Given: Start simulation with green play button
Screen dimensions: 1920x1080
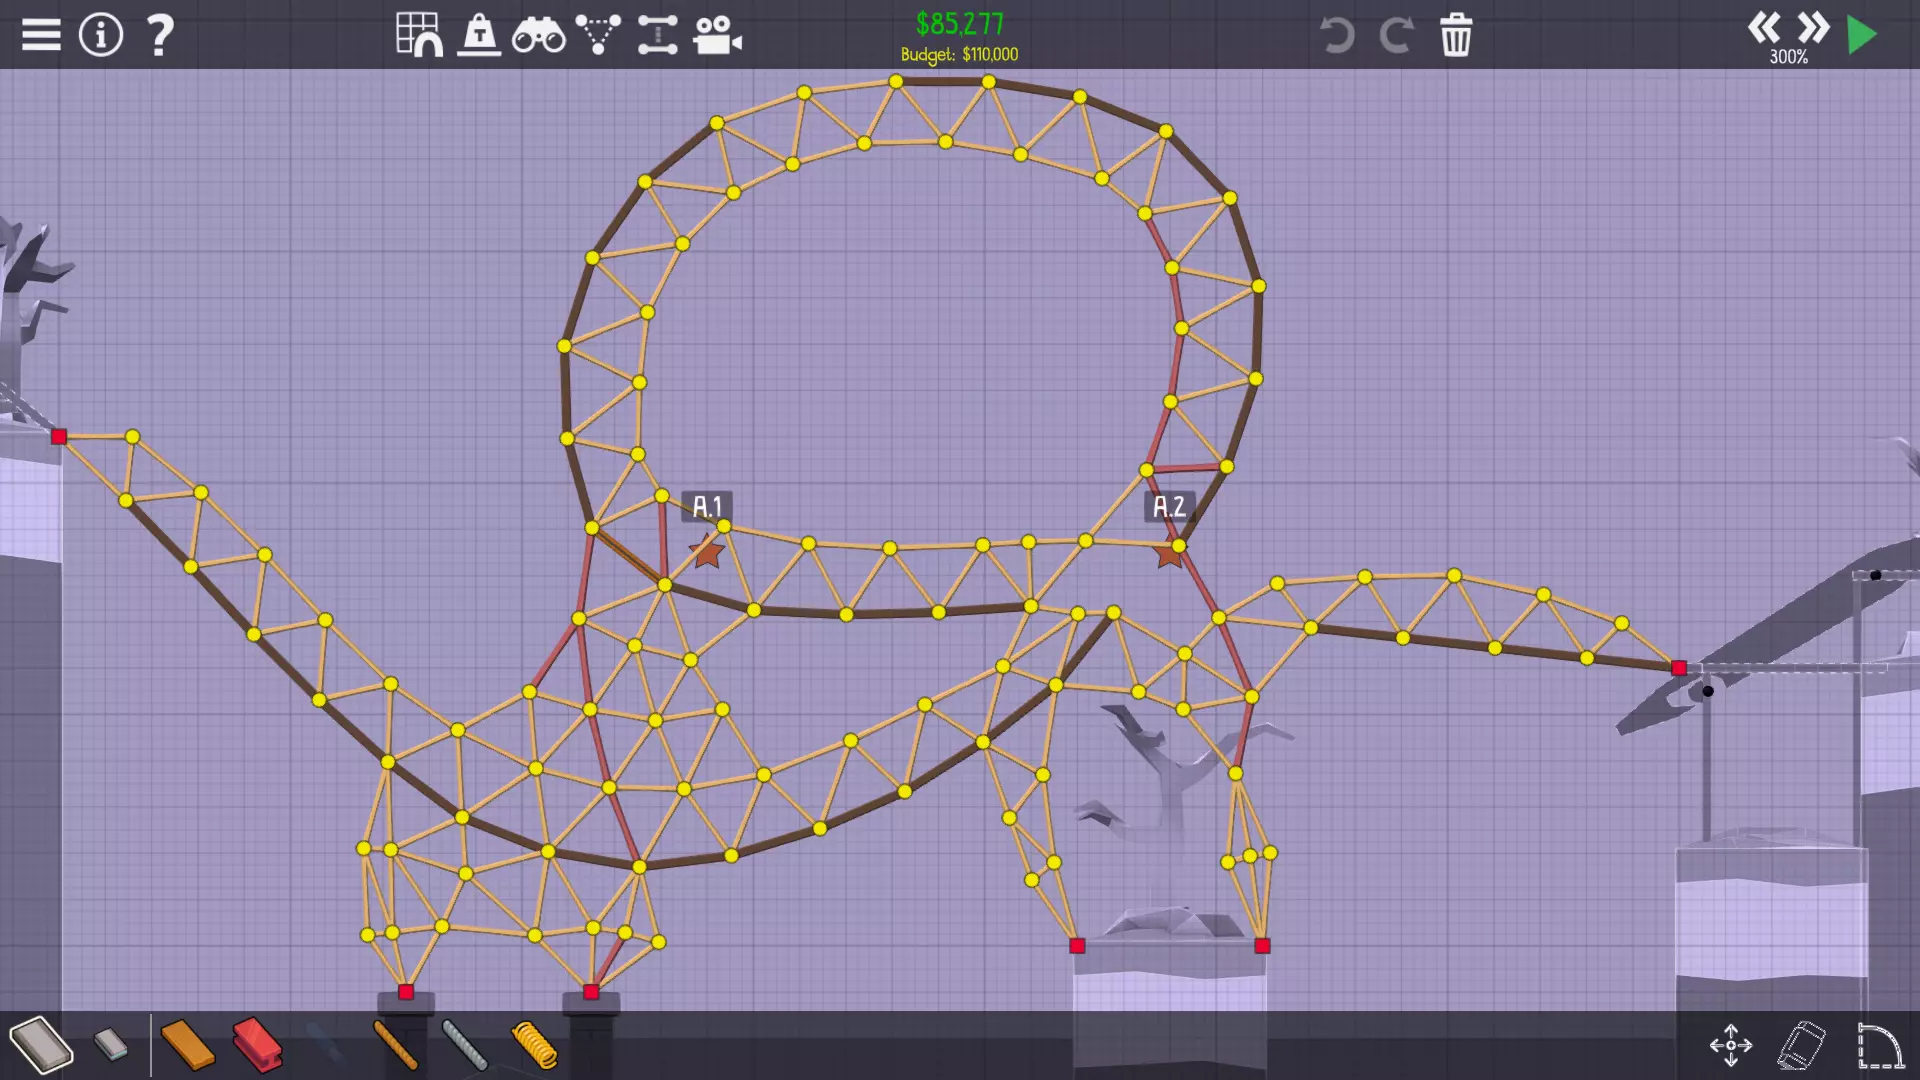Looking at the screenshot, I should pos(1862,35).
